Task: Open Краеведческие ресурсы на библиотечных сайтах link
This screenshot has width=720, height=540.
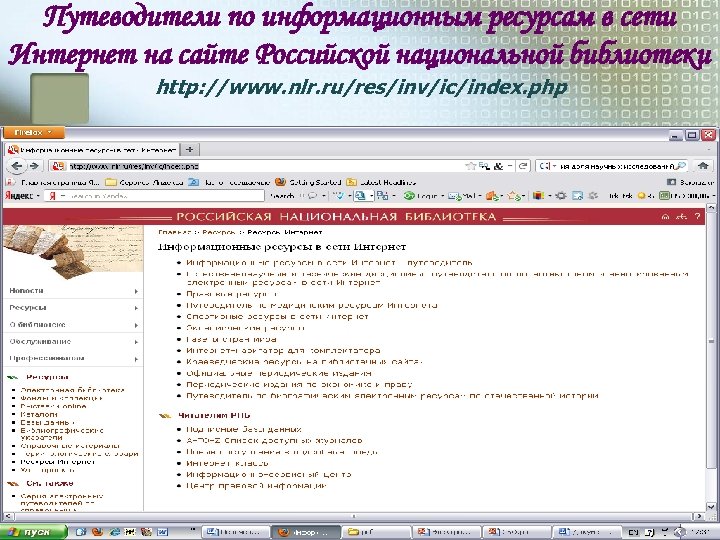Action: (x=304, y=362)
